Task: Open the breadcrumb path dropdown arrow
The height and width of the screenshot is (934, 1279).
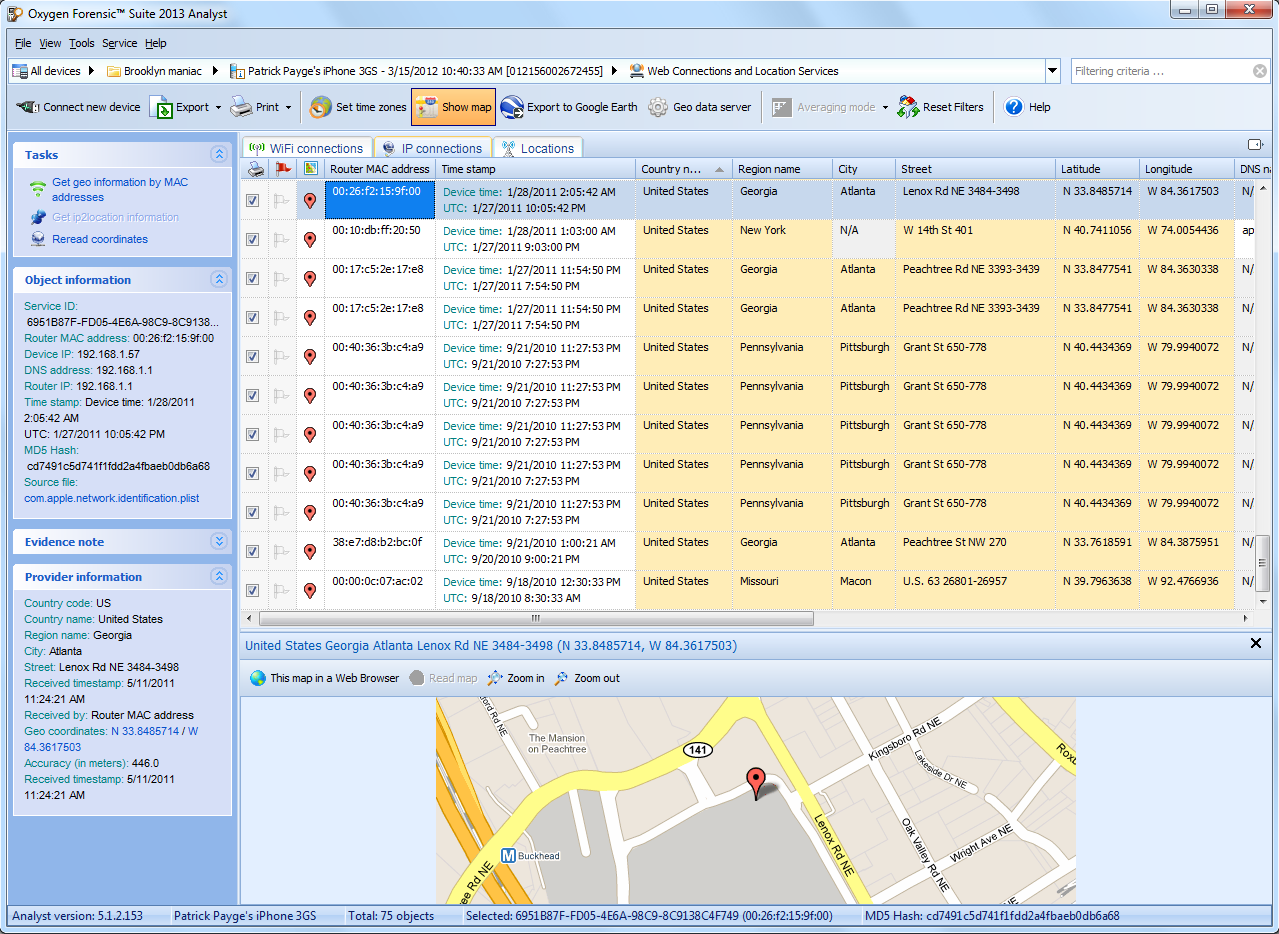Action: tap(1052, 71)
